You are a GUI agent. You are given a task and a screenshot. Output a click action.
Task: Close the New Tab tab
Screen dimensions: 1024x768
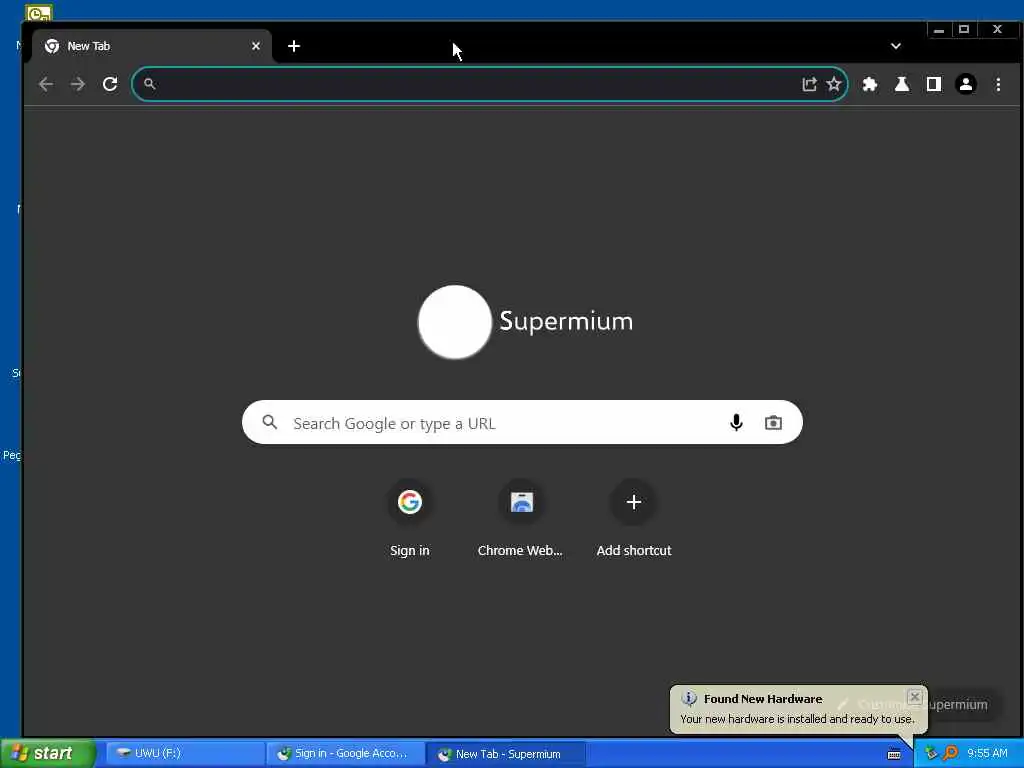pyautogui.click(x=256, y=46)
